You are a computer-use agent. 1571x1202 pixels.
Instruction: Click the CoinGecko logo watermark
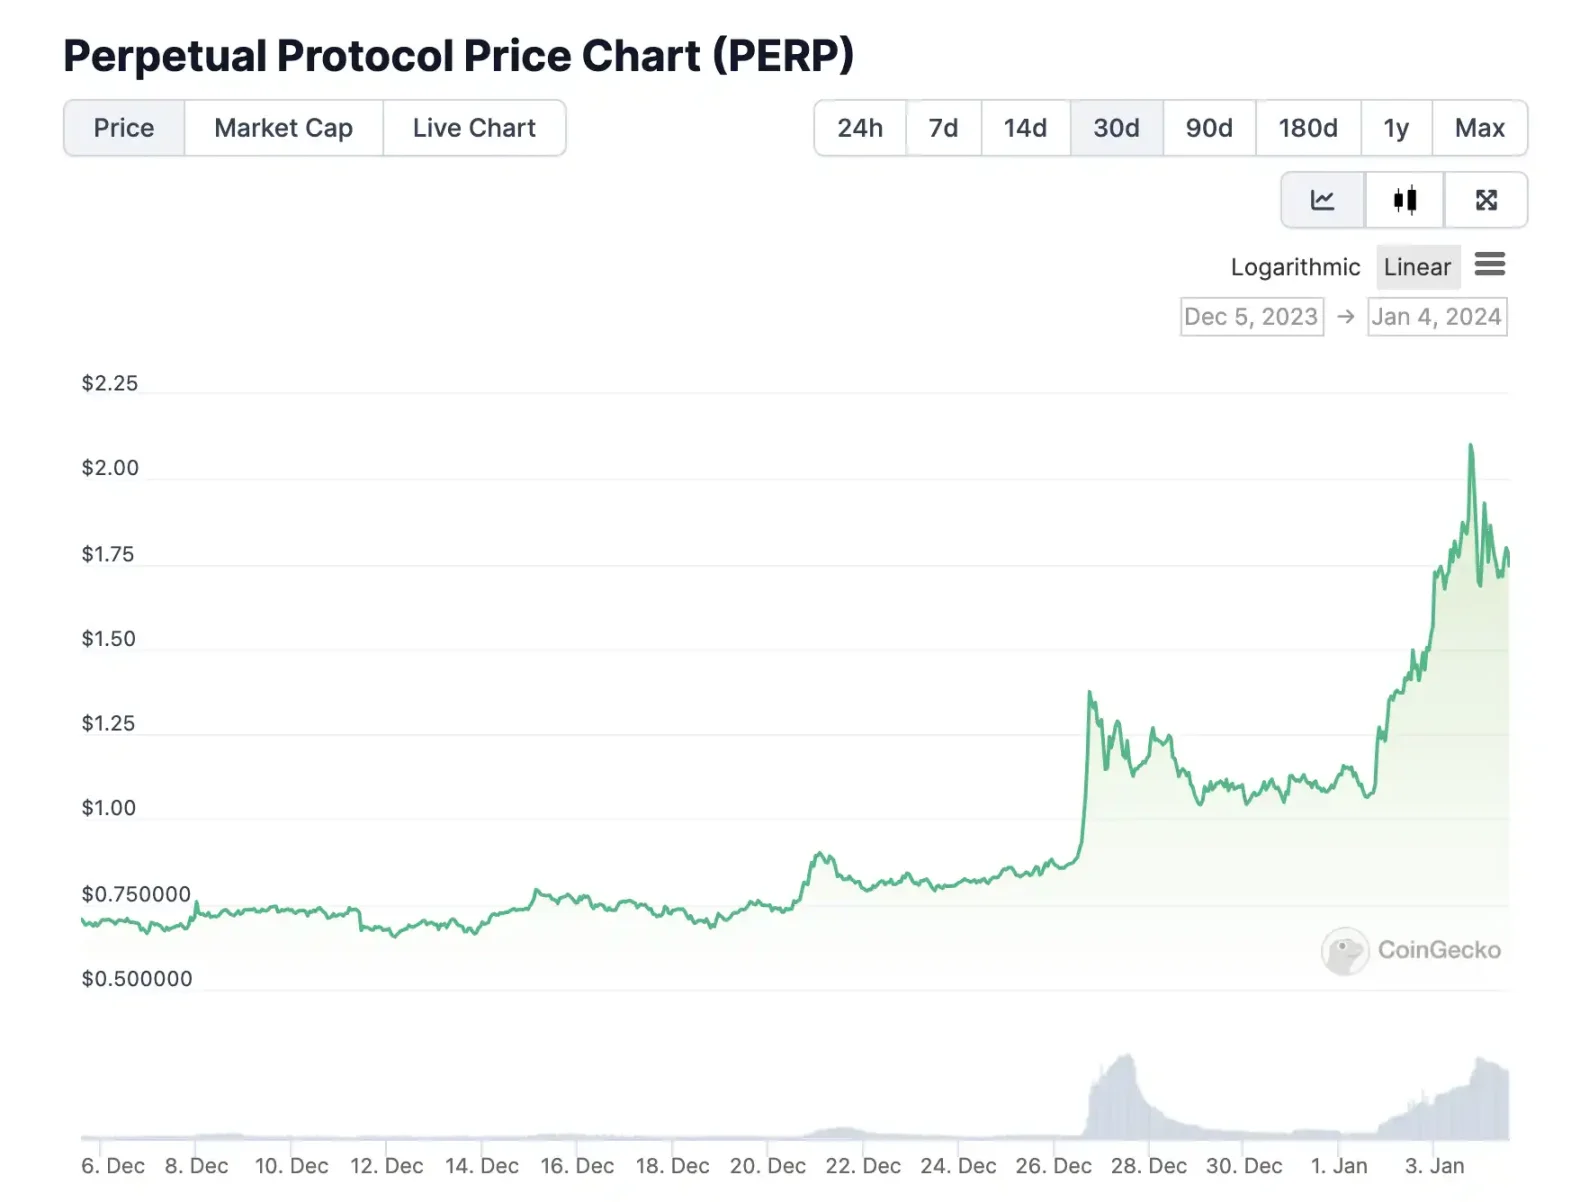pyautogui.click(x=1411, y=950)
